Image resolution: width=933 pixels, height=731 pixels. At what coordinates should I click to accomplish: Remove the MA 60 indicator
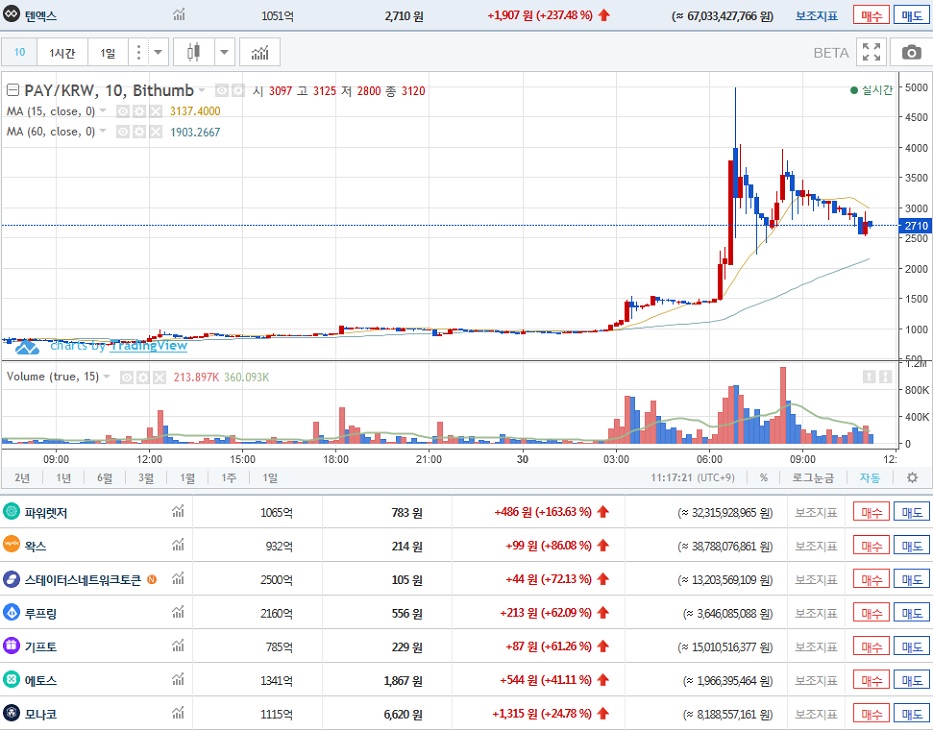(x=155, y=131)
